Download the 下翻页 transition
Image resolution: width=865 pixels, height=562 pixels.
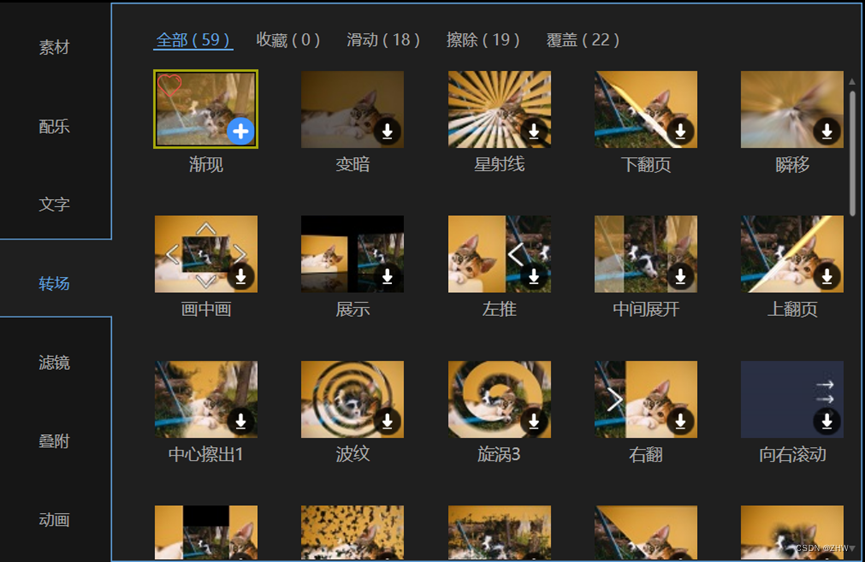pos(680,131)
